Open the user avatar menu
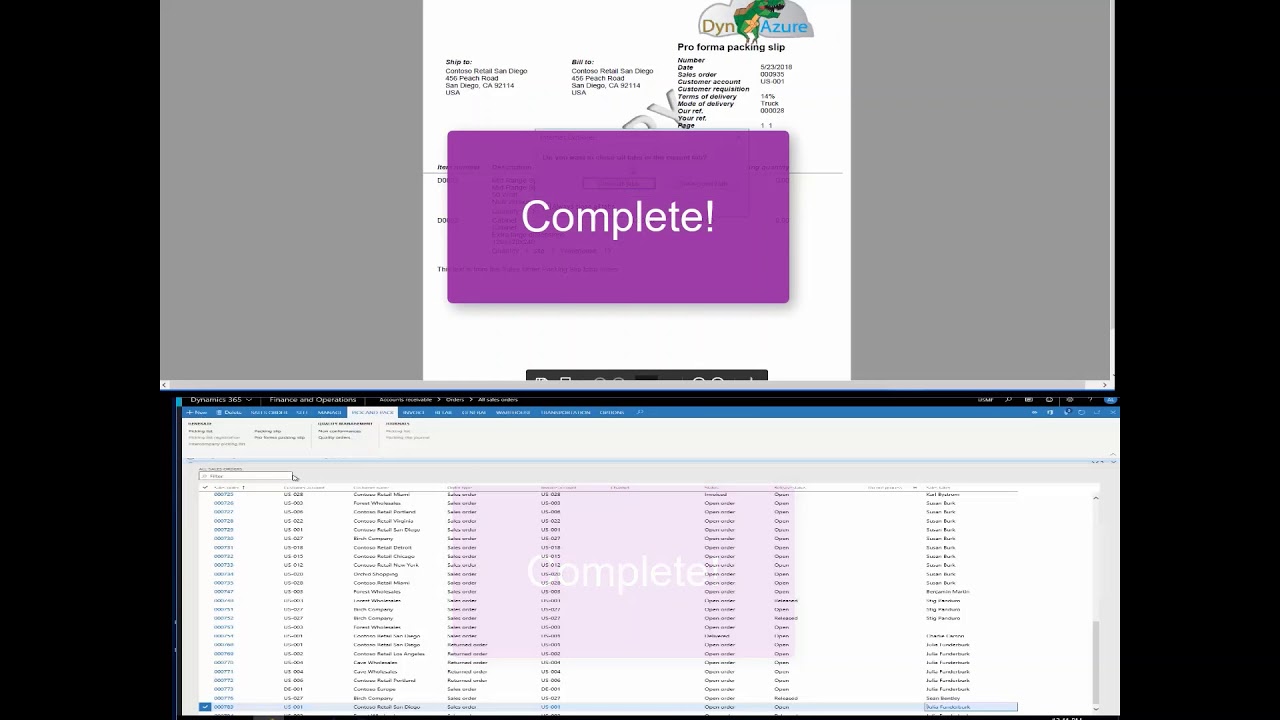This screenshot has height=720, width=1280. (1110, 400)
